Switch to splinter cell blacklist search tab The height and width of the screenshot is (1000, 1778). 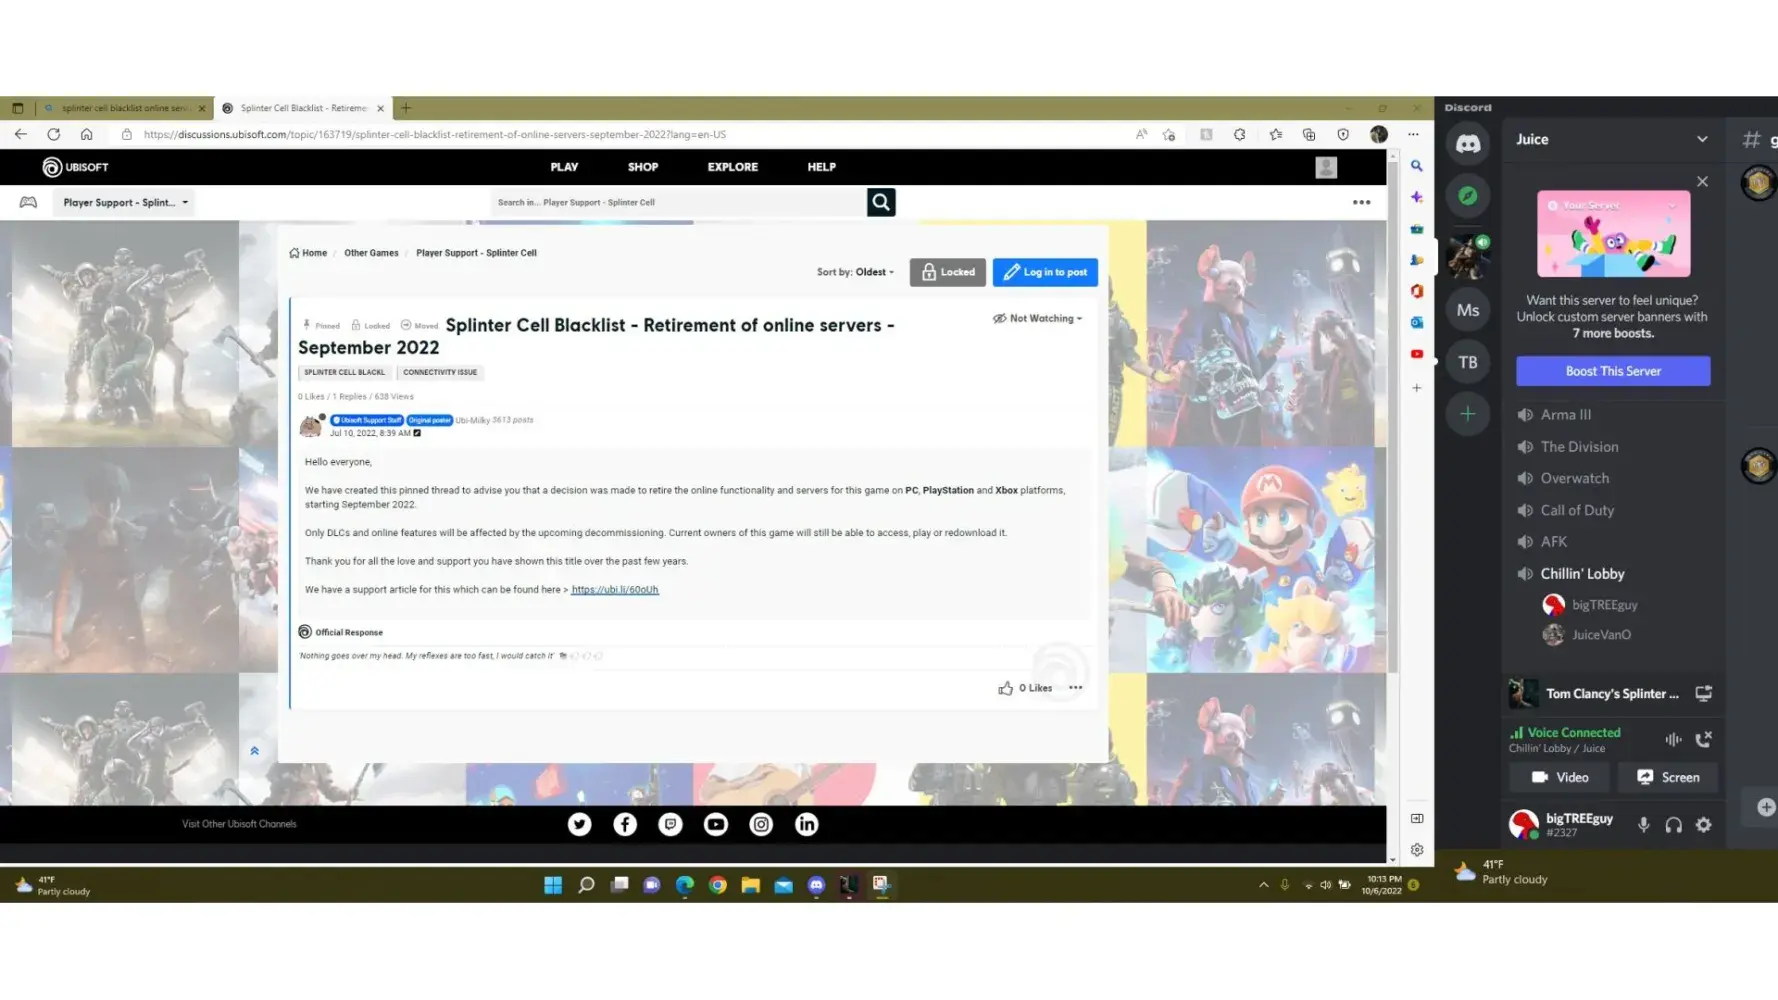[x=123, y=108]
